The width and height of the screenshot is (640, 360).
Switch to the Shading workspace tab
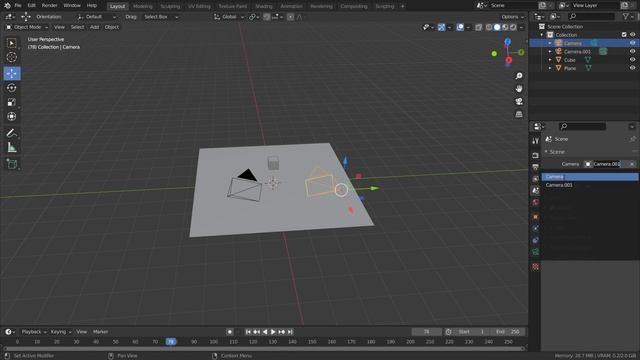264,6
